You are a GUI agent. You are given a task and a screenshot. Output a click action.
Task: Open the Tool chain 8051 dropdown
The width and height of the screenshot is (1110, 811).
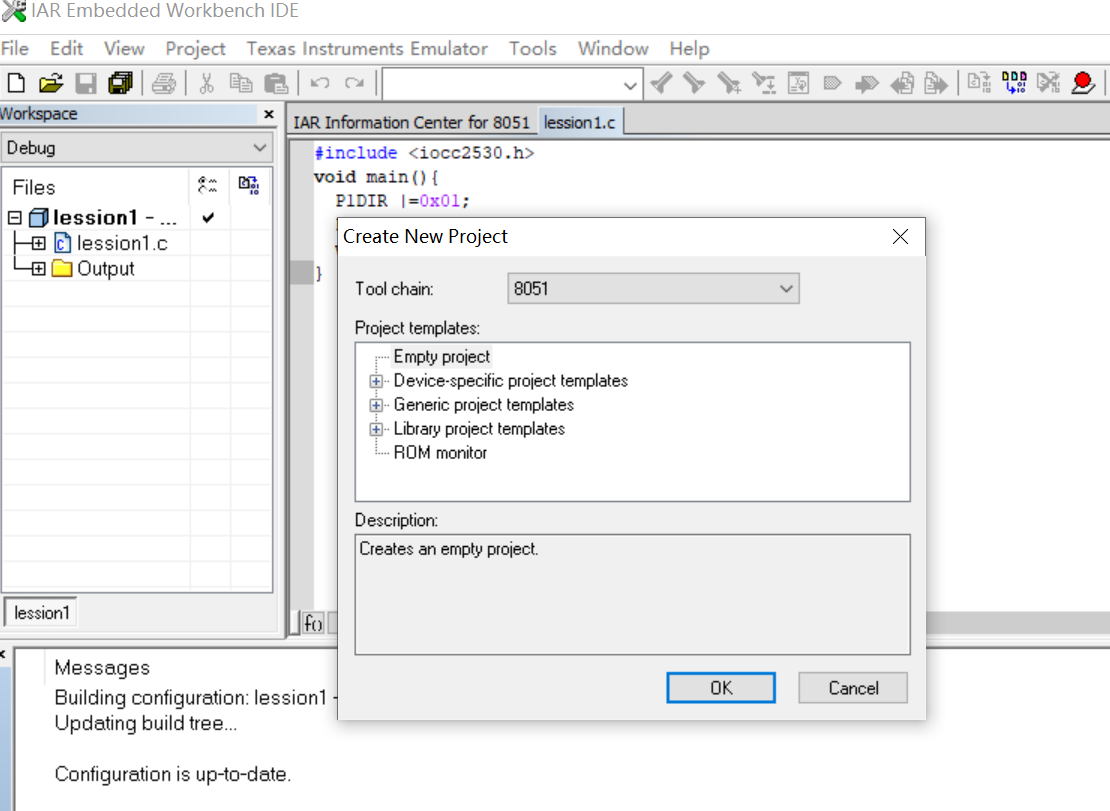pyautogui.click(x=653, y=289)
